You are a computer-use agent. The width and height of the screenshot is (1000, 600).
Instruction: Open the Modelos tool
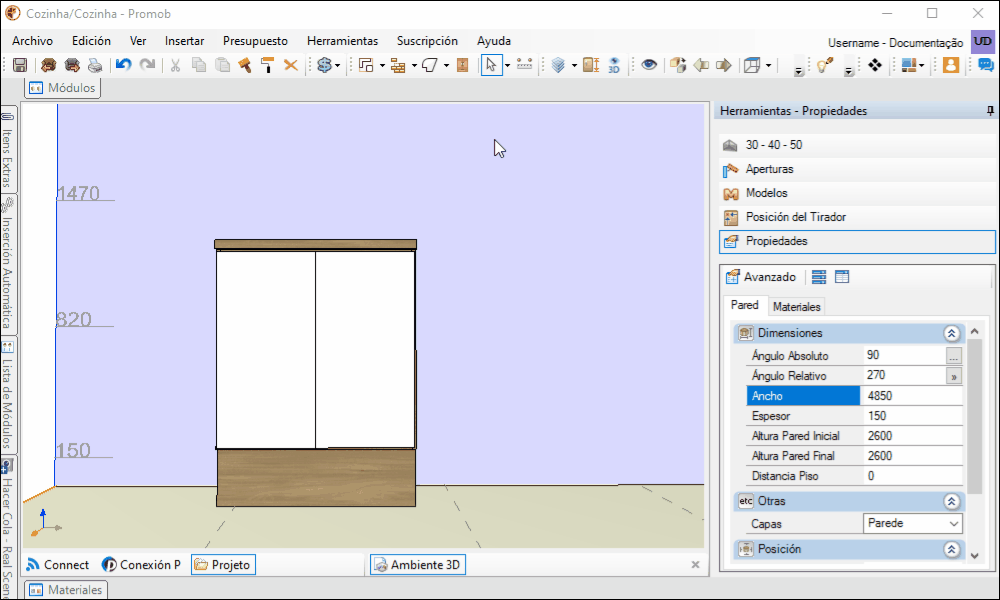point(857,193)
